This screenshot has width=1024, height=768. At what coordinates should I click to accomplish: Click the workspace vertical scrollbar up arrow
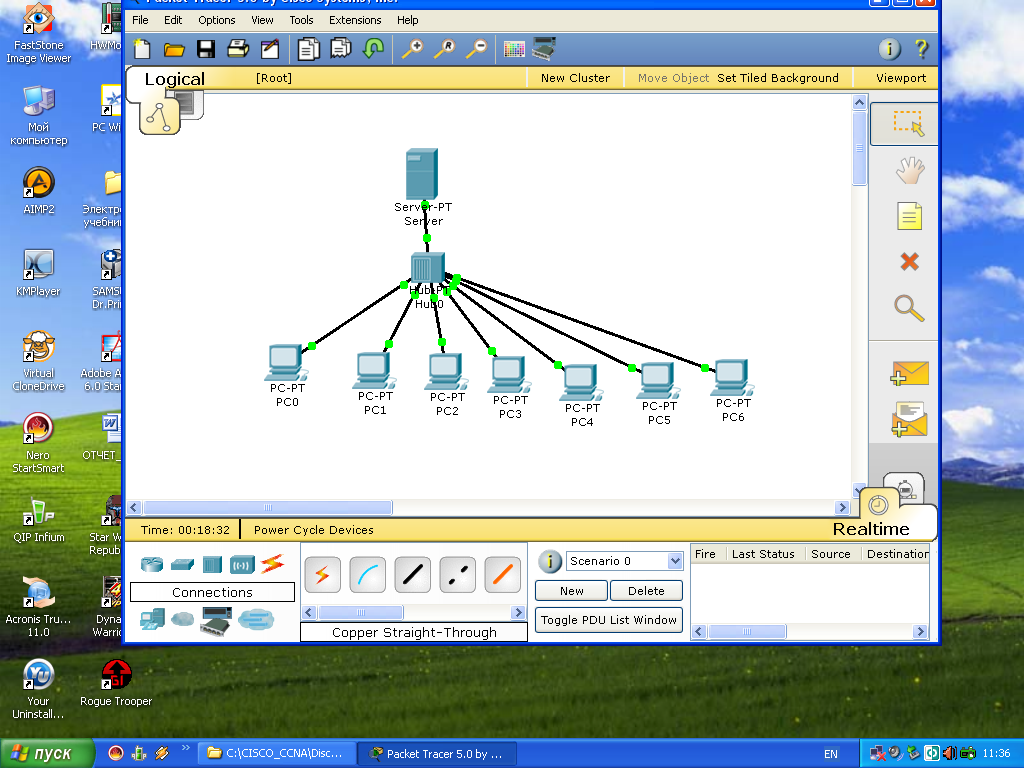[x=859, y=103]
